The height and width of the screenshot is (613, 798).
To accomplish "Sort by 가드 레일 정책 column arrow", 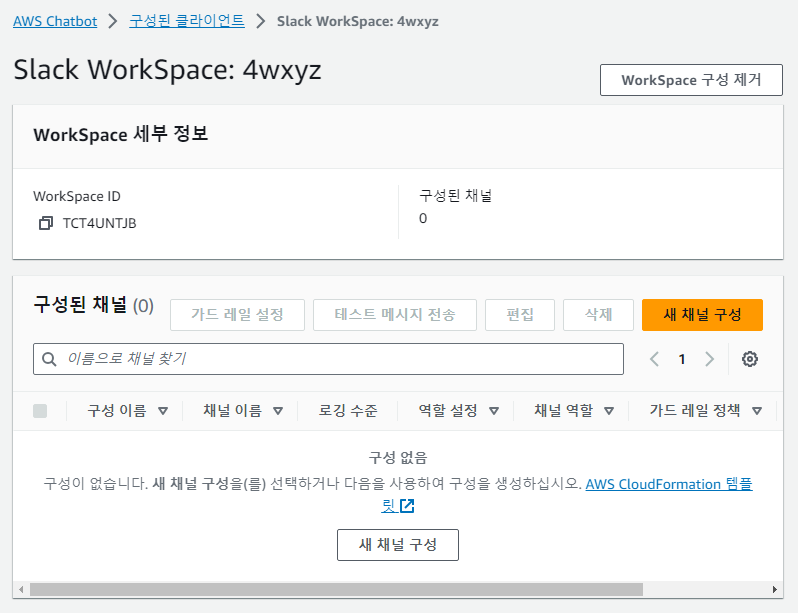I will click(x=757, y=411).
